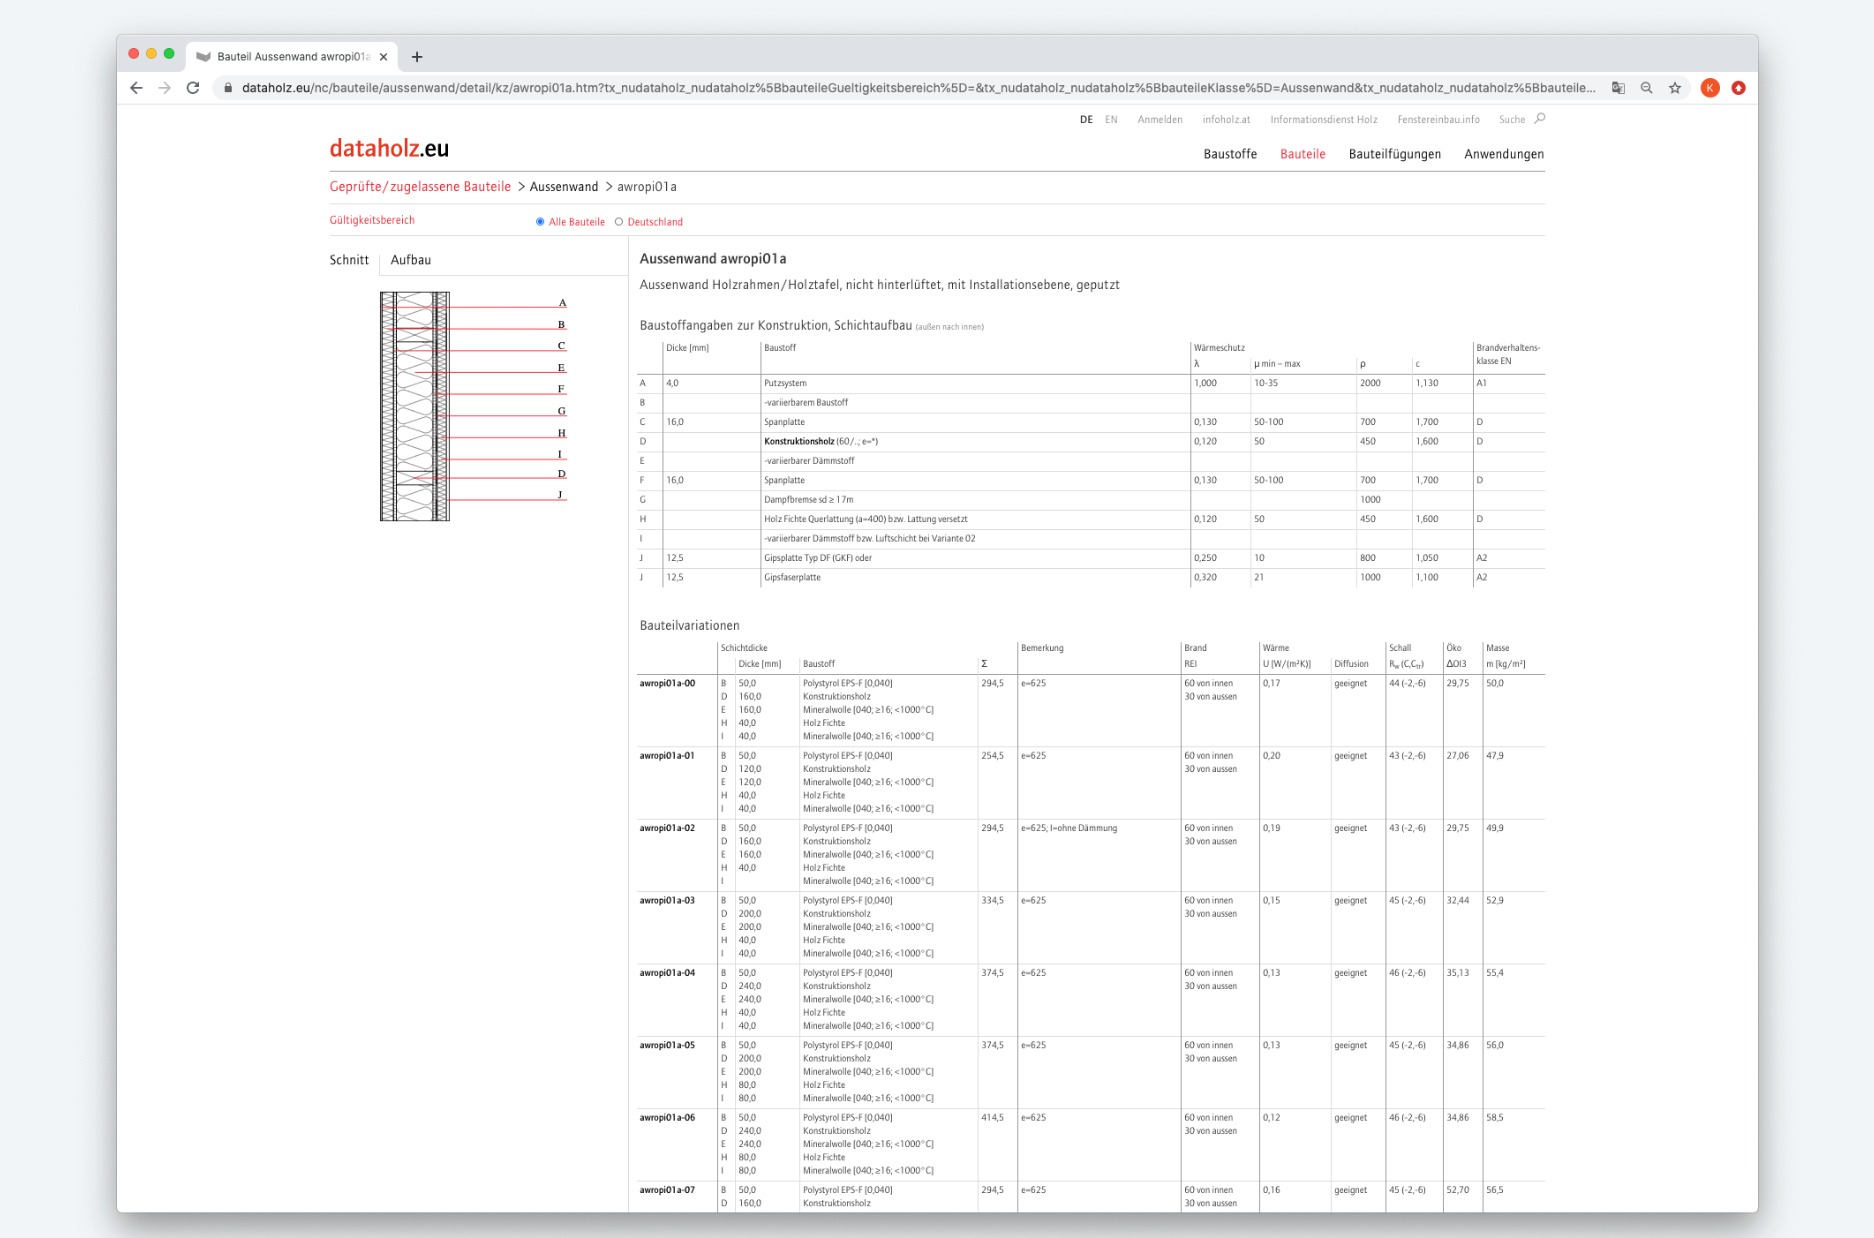The width and height of the screenshot is (1874, 1238).
Task: Select the Alle Bauteile radio button
Action: (x=540, y=222)
